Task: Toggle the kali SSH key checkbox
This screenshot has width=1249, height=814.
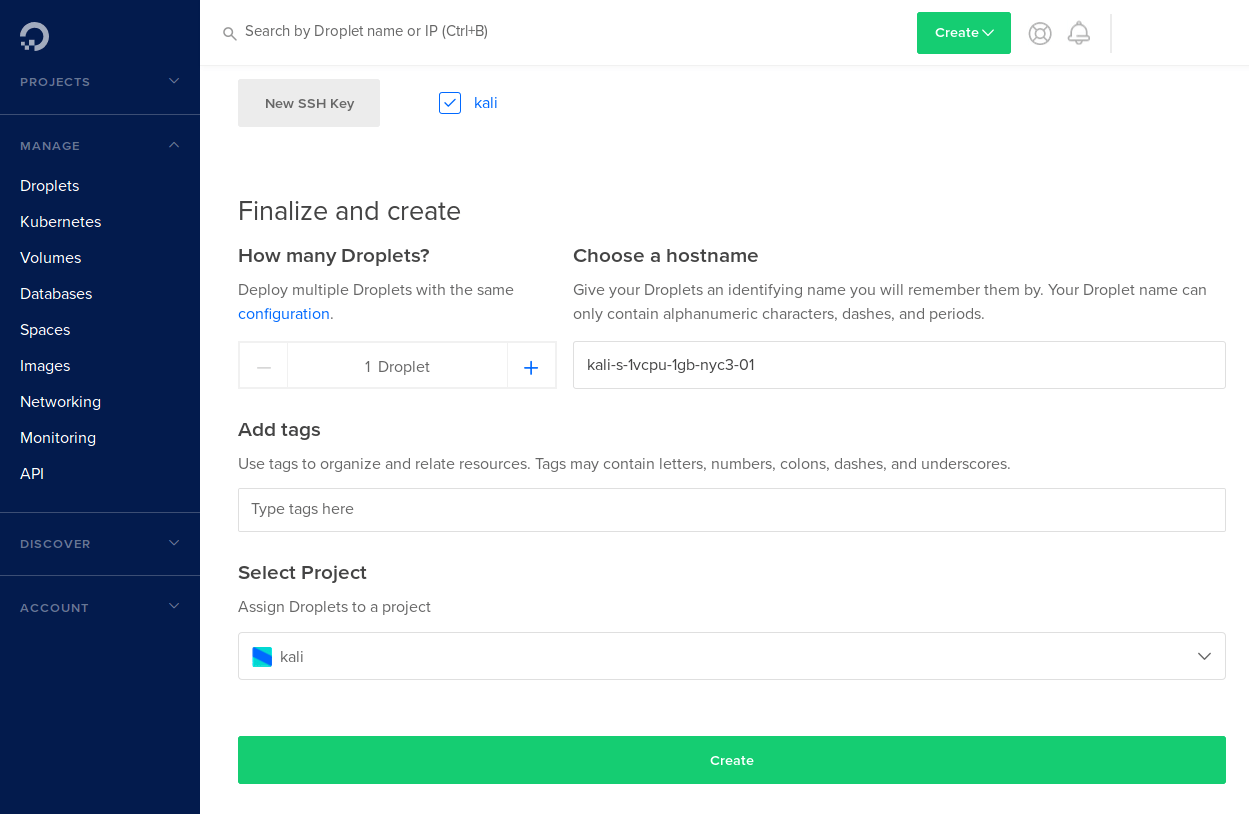Action: tap(450, 103)
